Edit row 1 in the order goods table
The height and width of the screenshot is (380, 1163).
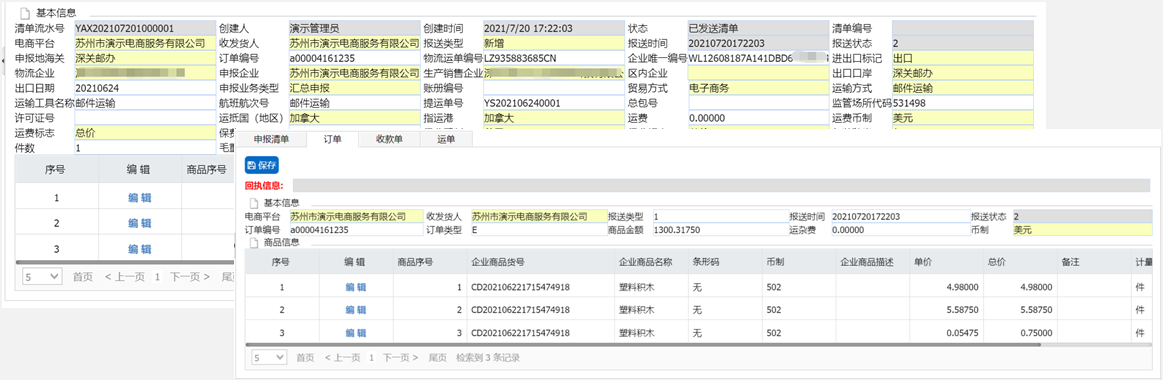pyautogui.click(x=355, y=287)
